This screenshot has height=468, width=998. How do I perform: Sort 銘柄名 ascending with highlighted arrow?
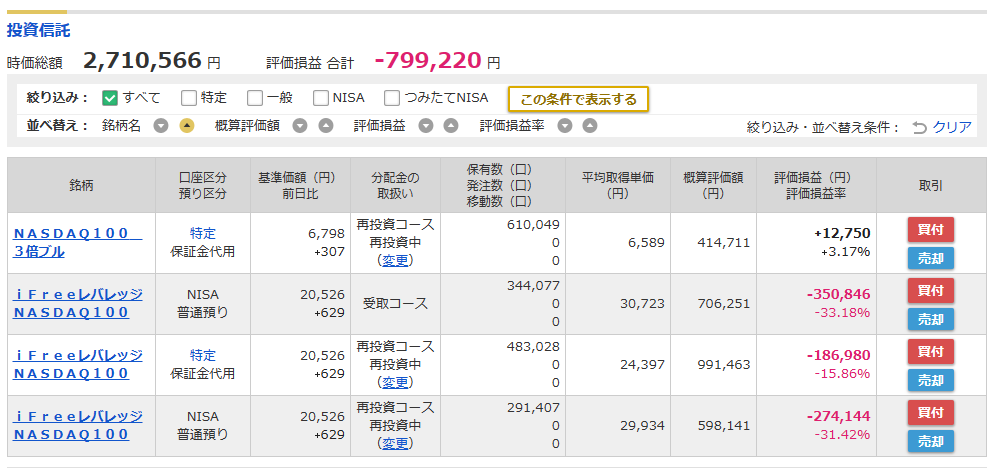click(x=186, y=126)
